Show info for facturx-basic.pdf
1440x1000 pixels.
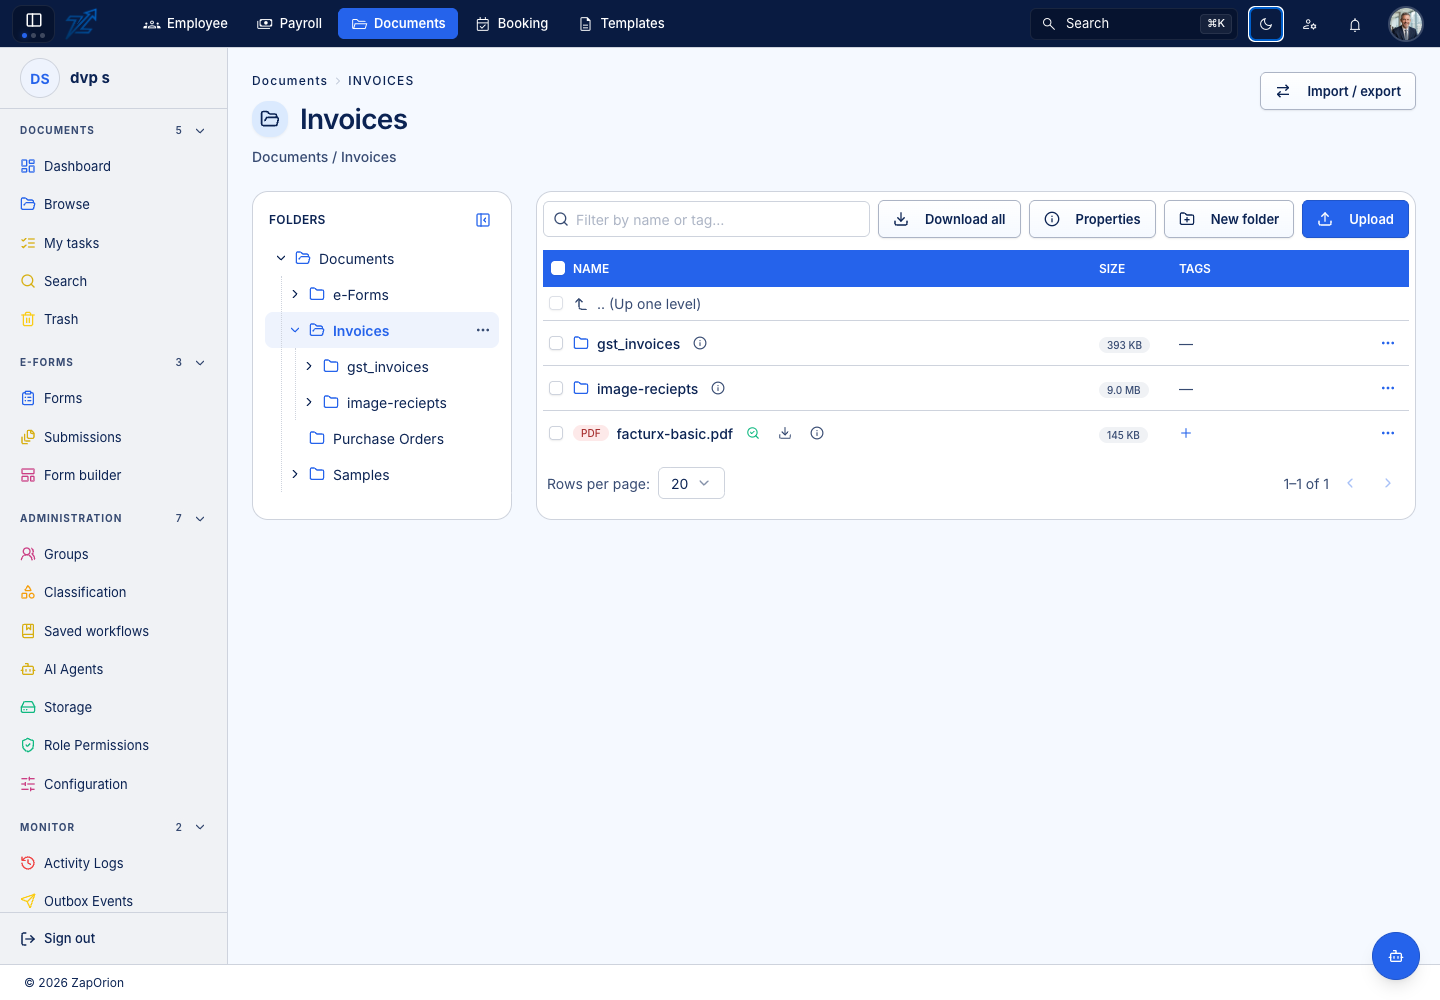point(817,433)
